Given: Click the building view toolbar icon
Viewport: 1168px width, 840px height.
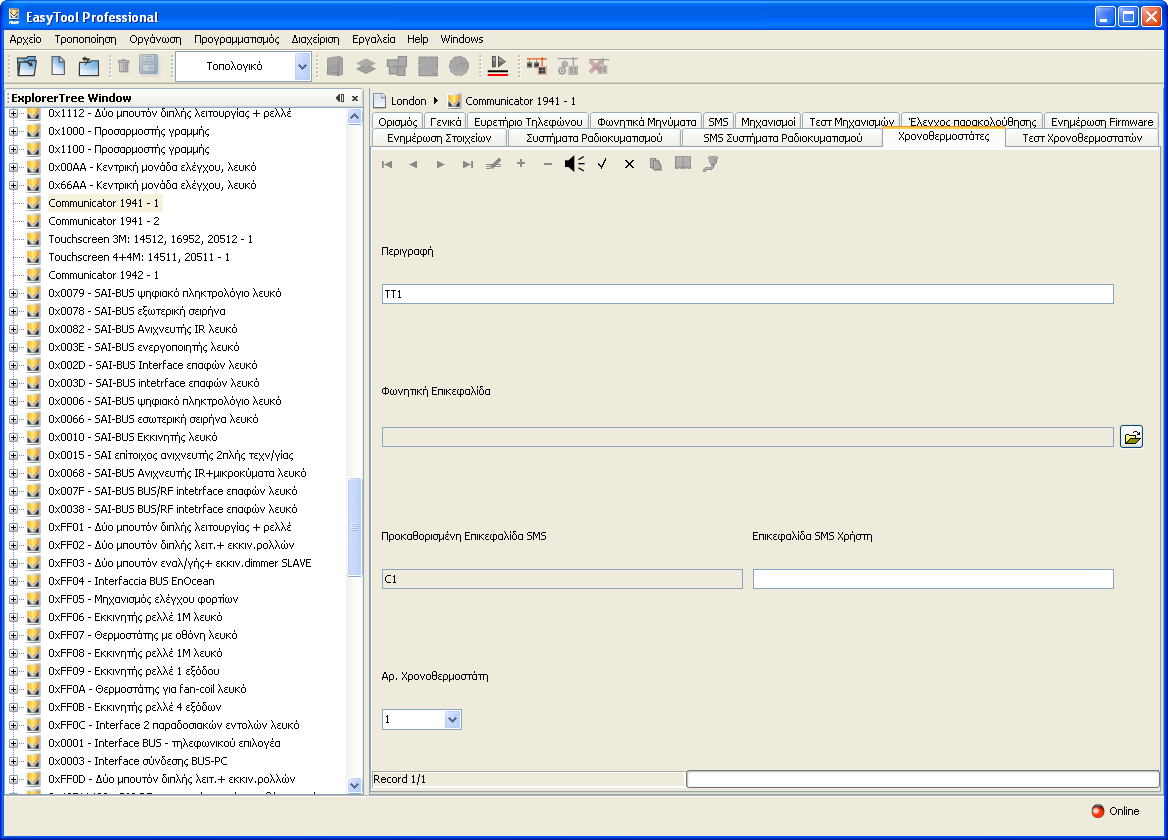Looking at the screenshot, I should pos(335,66).
